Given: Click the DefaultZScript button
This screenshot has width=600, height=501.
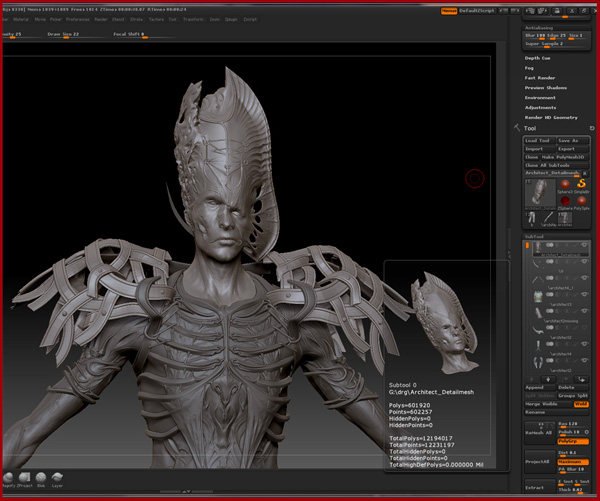Looking at the screenshot, I should (x=477, y=11).
